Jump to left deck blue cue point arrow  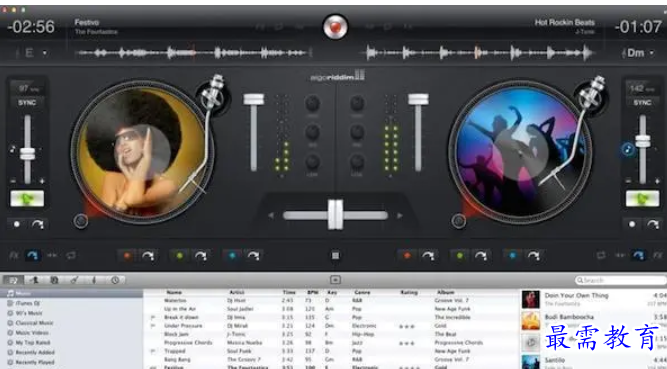click(x=253, y=256)
